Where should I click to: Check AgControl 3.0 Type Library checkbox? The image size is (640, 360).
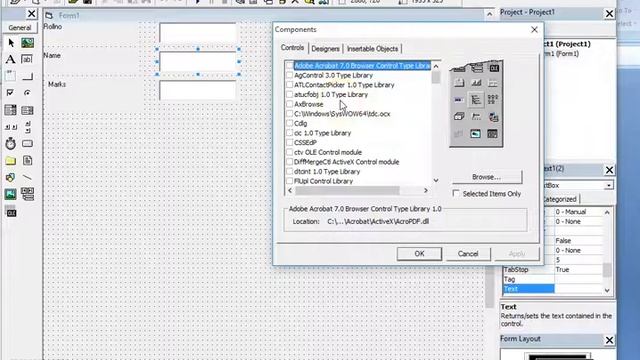(289, 75)
